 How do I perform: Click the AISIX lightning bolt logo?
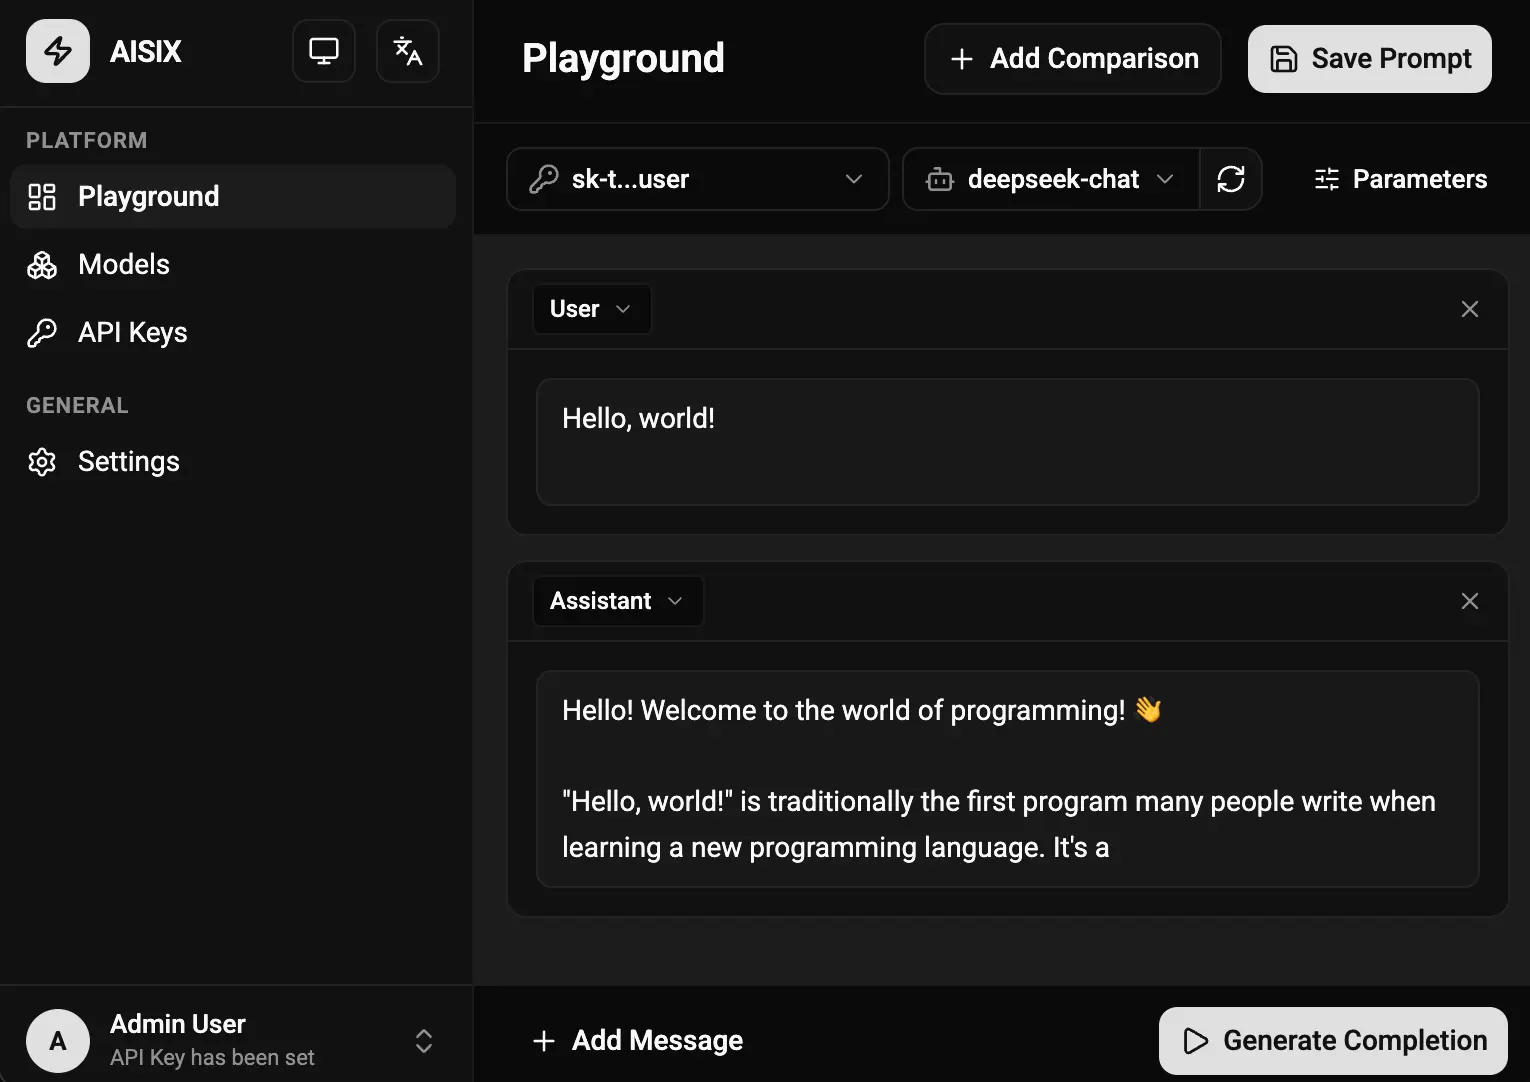point(57,50)
